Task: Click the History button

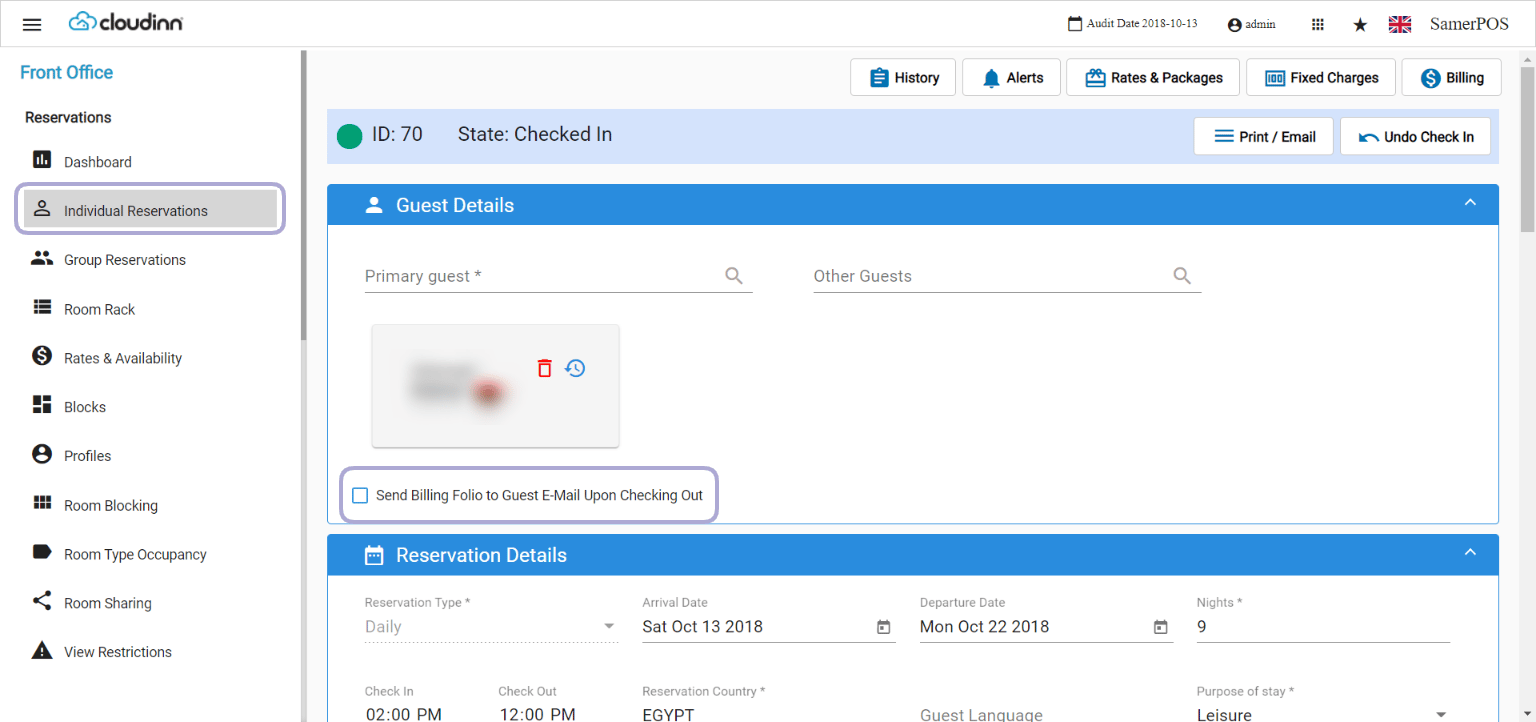Action: [903, 77]
